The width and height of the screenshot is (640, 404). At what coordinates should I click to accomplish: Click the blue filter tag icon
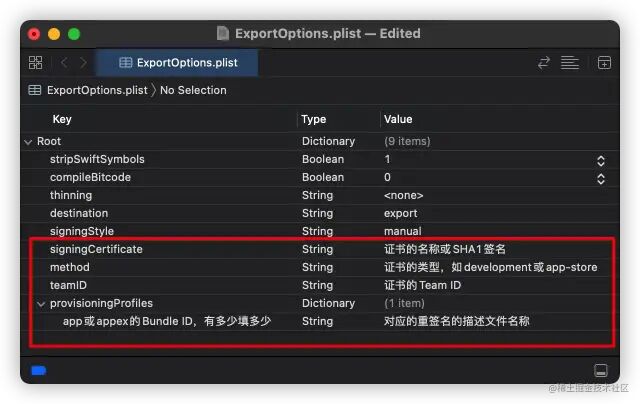coord(39,371)
